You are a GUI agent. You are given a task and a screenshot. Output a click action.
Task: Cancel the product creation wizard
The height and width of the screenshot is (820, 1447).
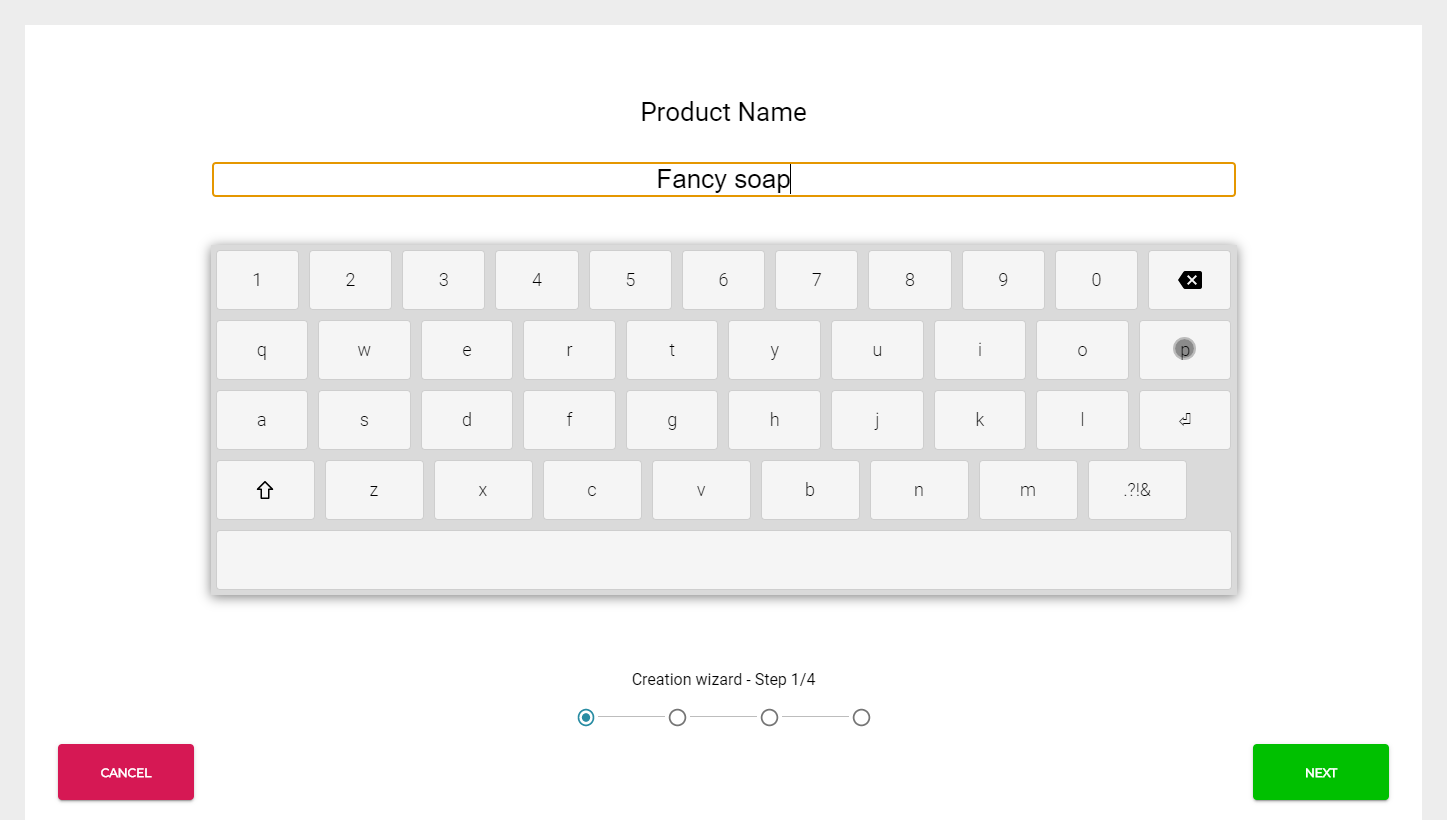pyautogui.click(x=125, y=772)
